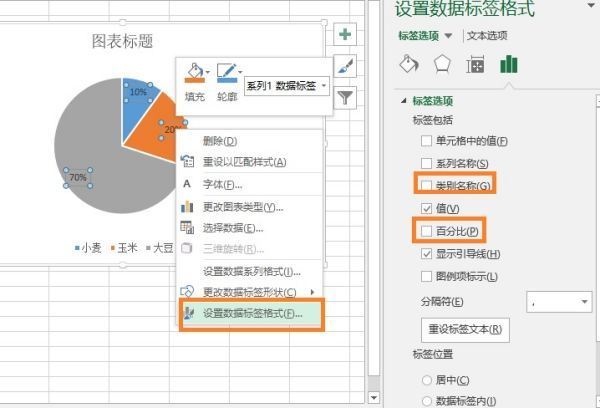Switch to the 文本选项 tab
Screen dimensions: 600x408
tap(487, 36)
